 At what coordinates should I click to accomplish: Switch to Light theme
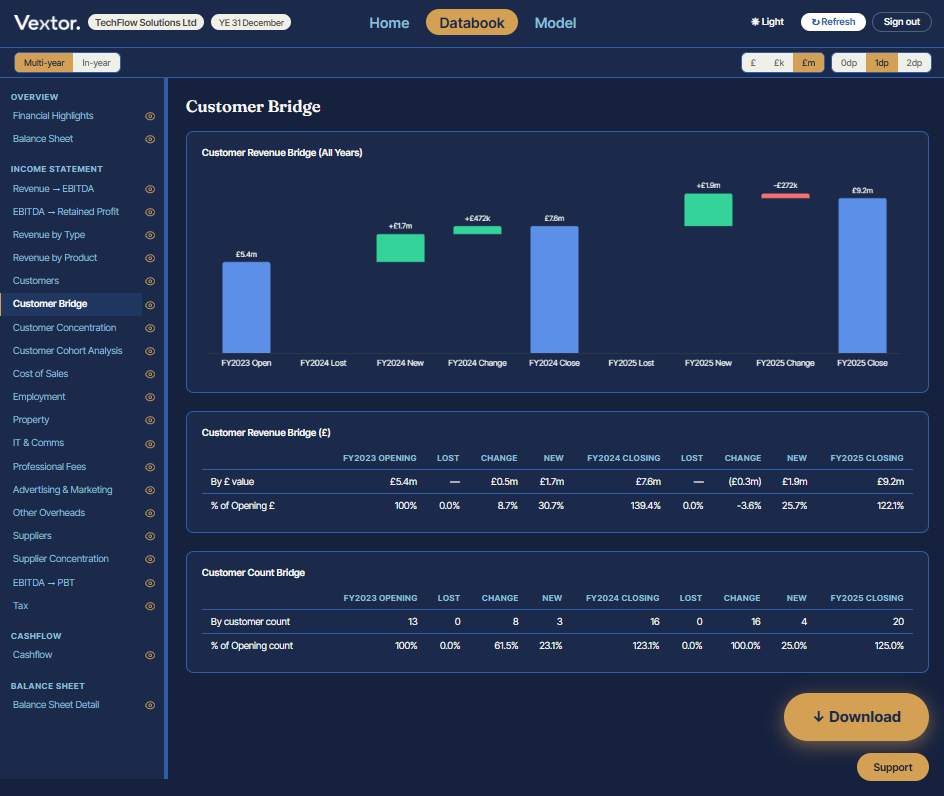click(x=768, y=22)
